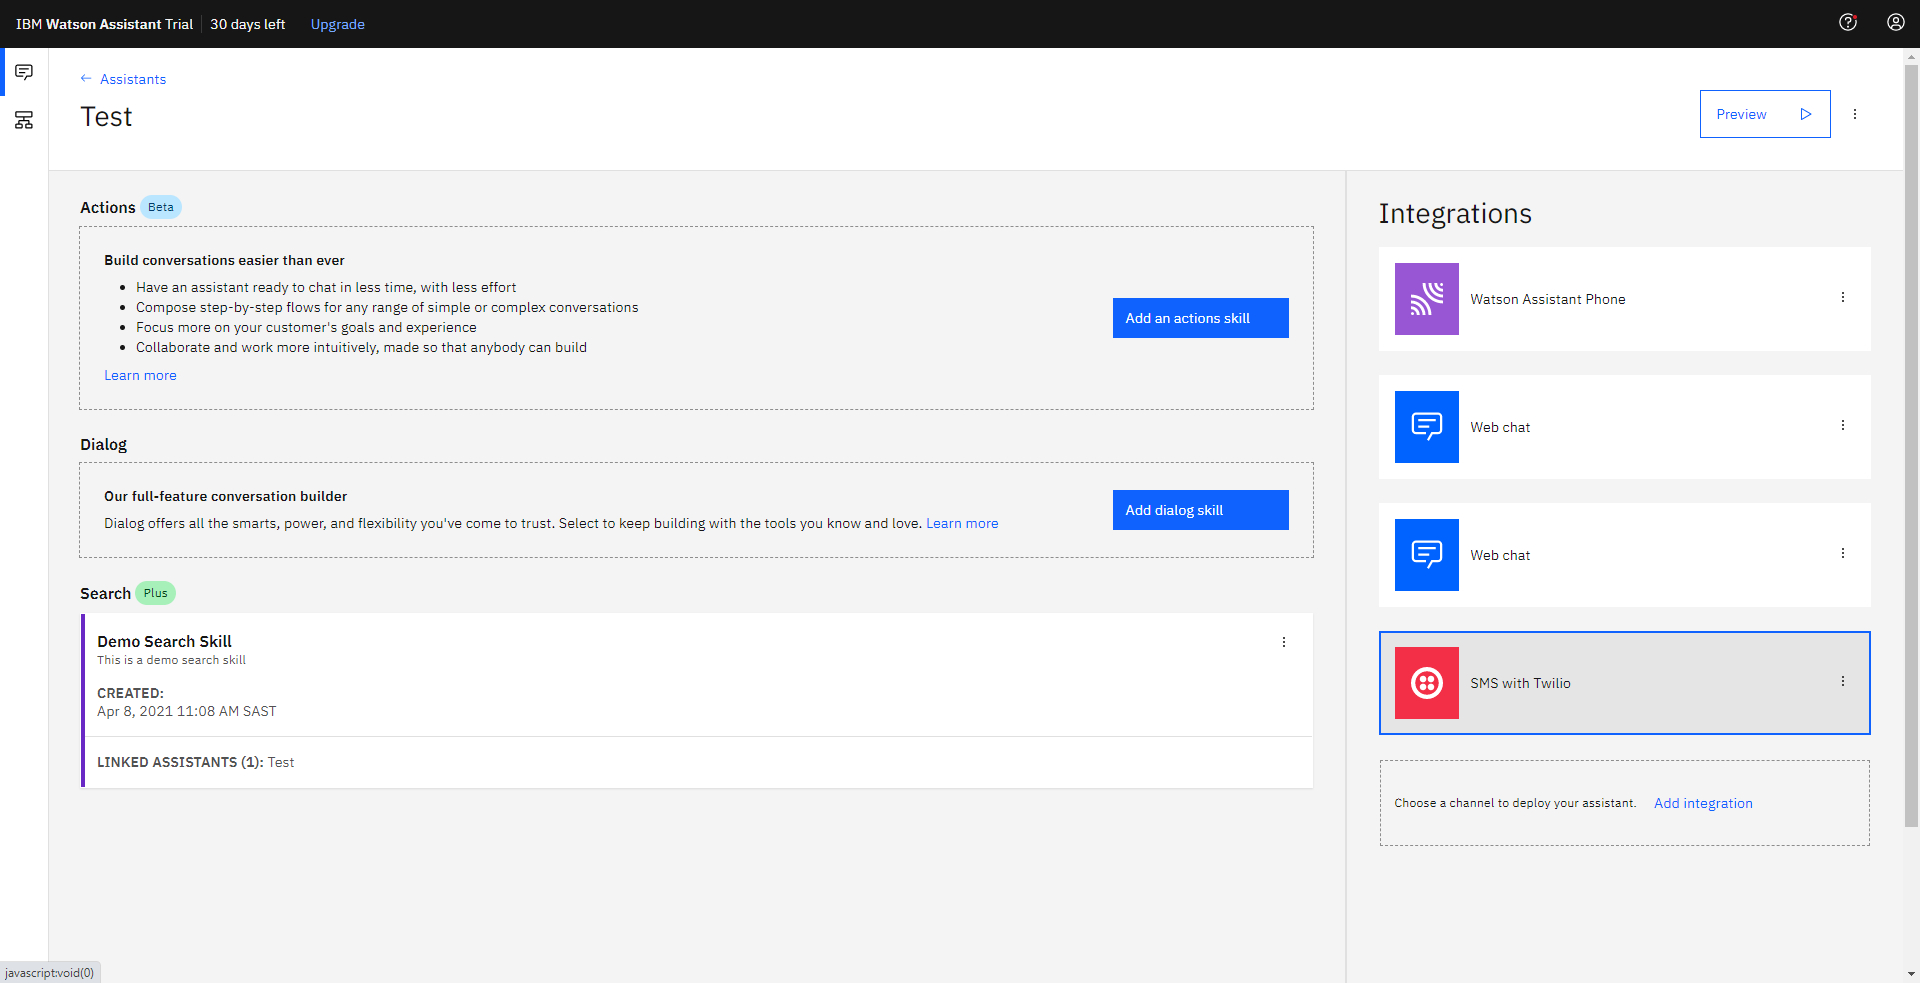Screen dimensions: 1920x983
Task: Click the IBM Watson Assistant Trial title
Action: click(x=104, y=24)
